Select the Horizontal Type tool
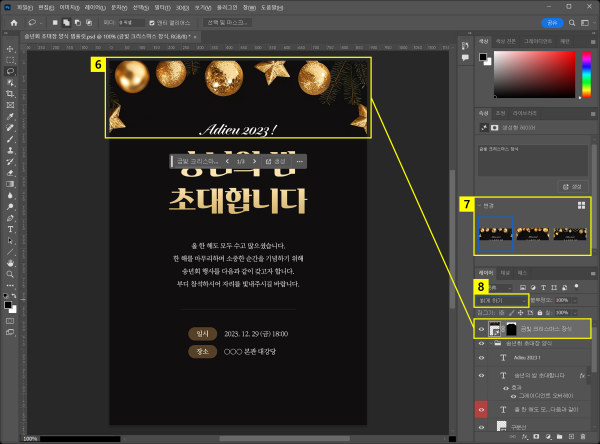Viewport: 600px width, 444px height. click(10, 229)
